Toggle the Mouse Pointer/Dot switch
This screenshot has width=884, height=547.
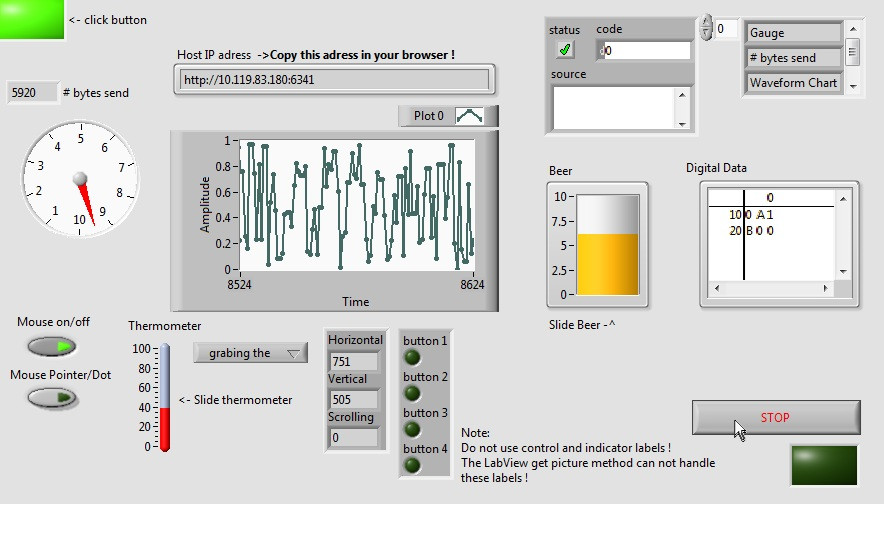[52, 398]
